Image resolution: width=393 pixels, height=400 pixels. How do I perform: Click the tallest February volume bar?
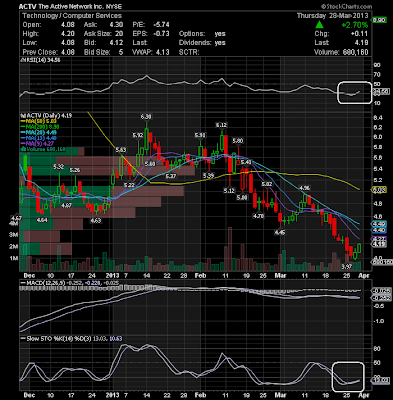pyautogui.click(x=230, y=249)
